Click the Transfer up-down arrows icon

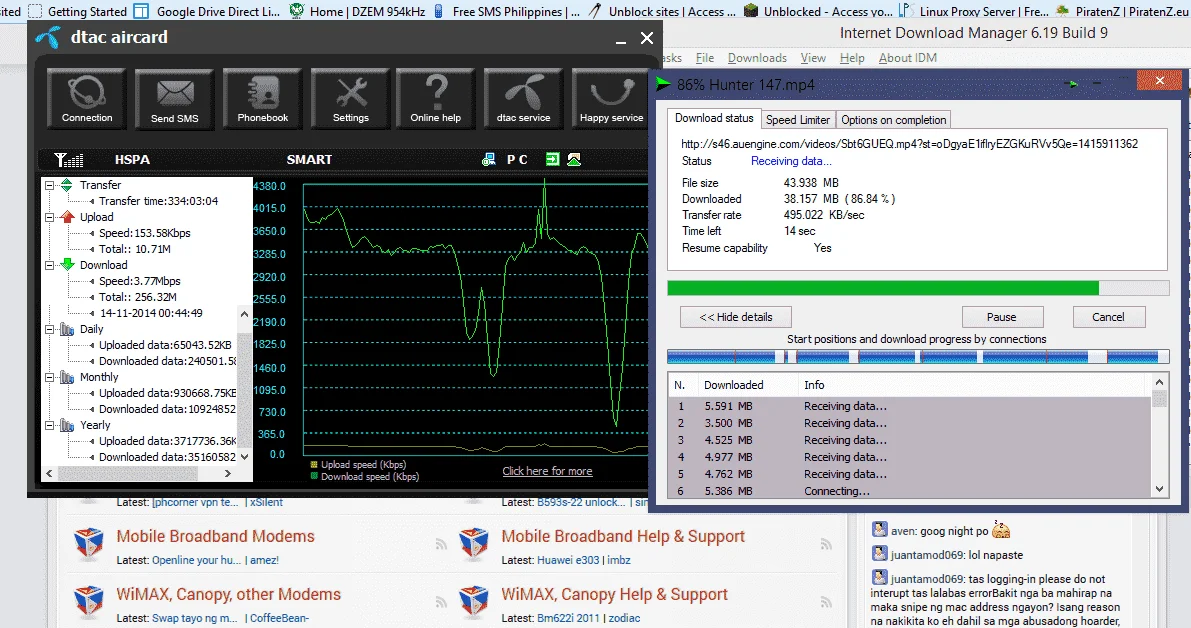[x=67, y=185]
